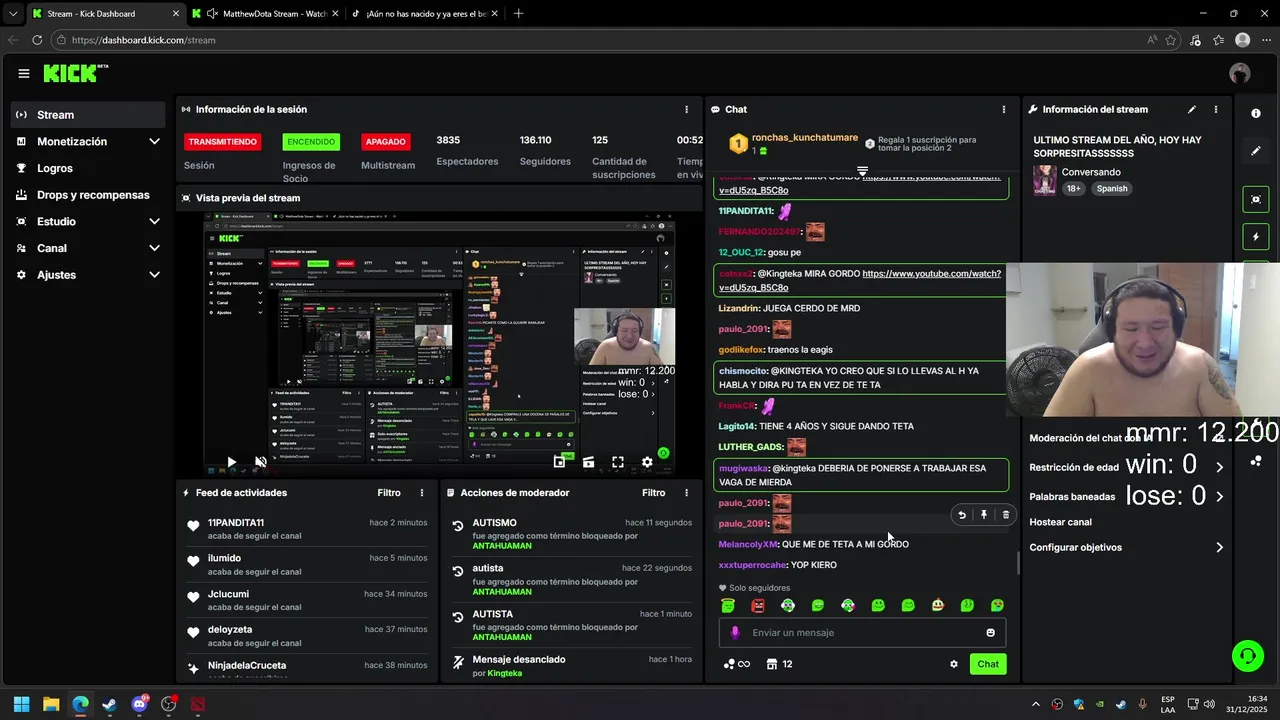Open Logros in the sidebar
The image size is (1280, 720).
[x=89, y=168]
